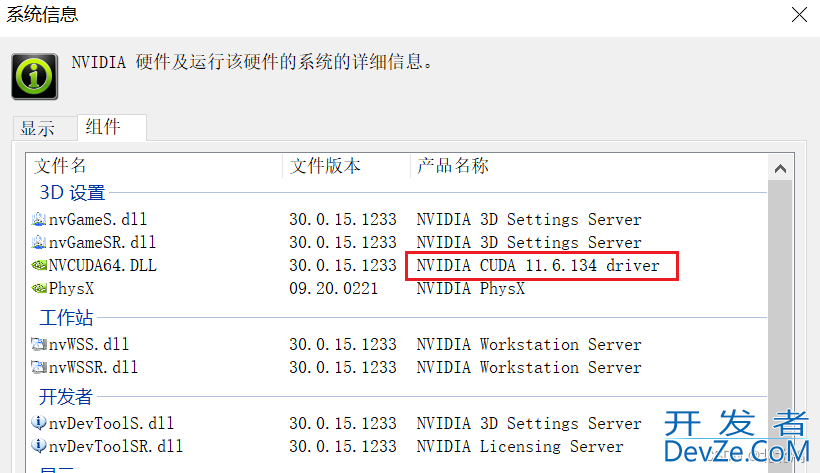Sort by the 文件版本 column header
Image resolution: width=820 pixels, height=473 pixels.
tap(325, 166)
